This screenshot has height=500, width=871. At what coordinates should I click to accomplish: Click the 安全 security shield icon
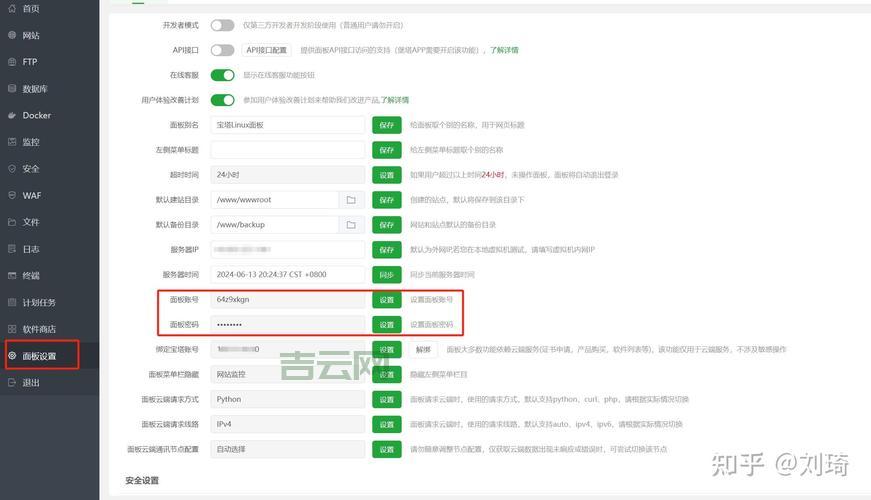(x=11, y=169)
